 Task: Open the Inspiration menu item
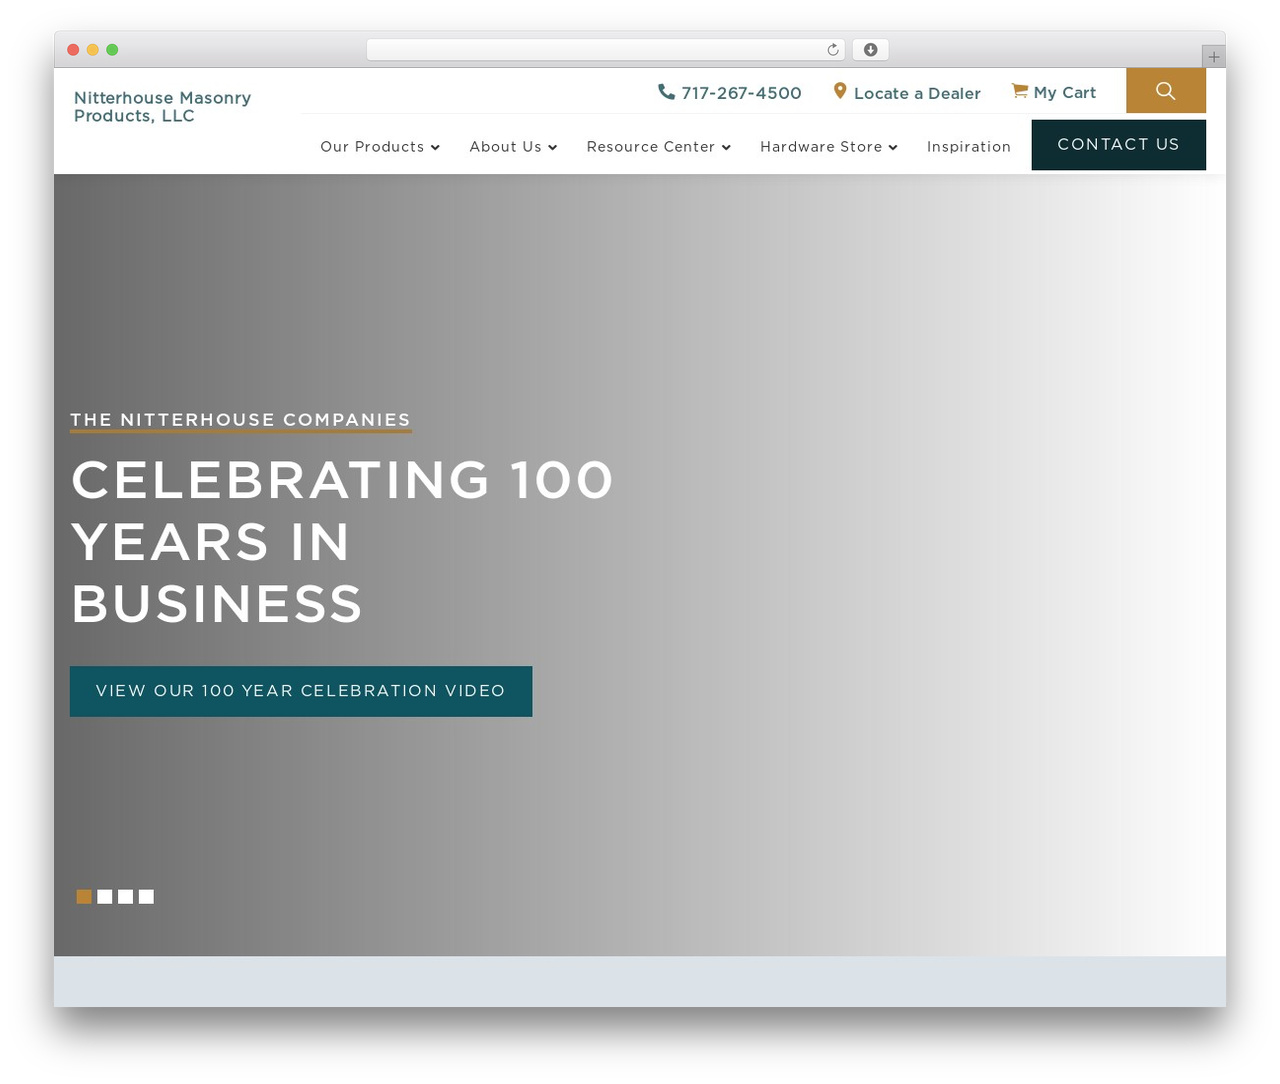coord(969,147)
